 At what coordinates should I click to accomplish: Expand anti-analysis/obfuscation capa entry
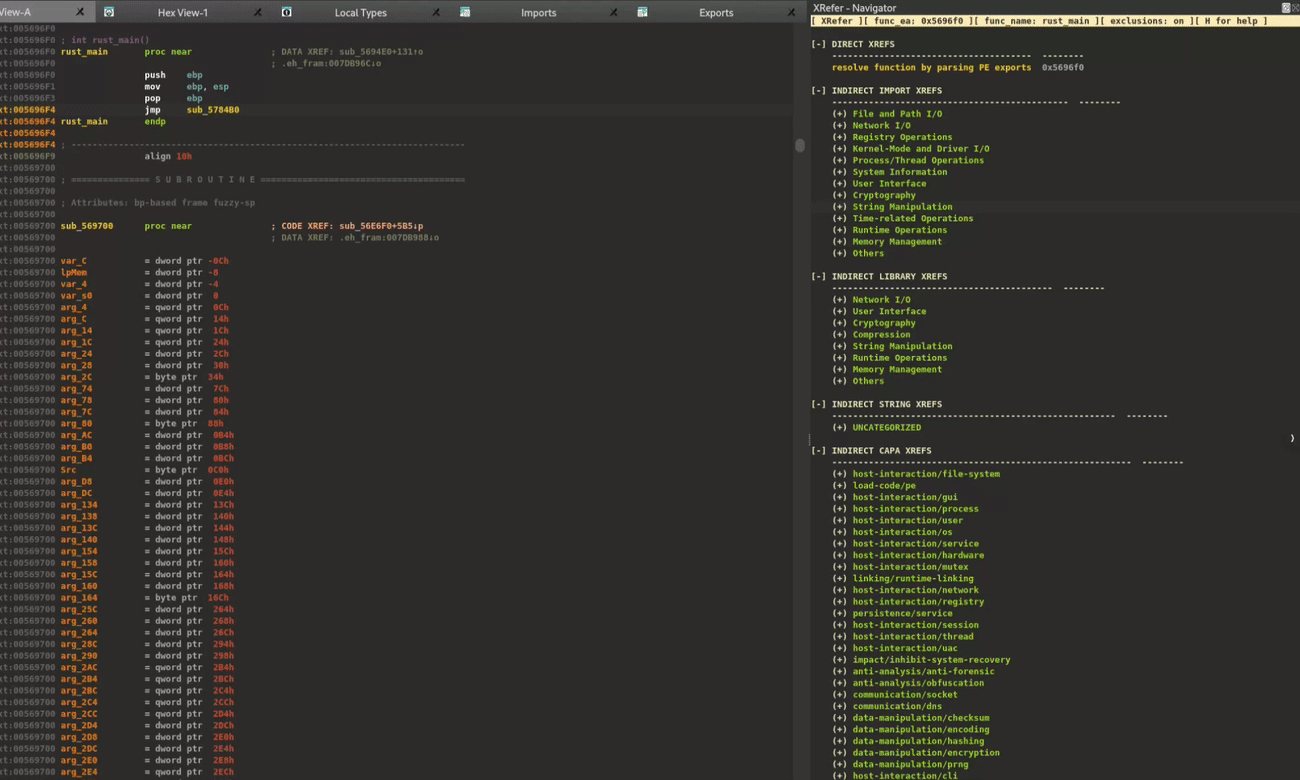coord(840,683)
